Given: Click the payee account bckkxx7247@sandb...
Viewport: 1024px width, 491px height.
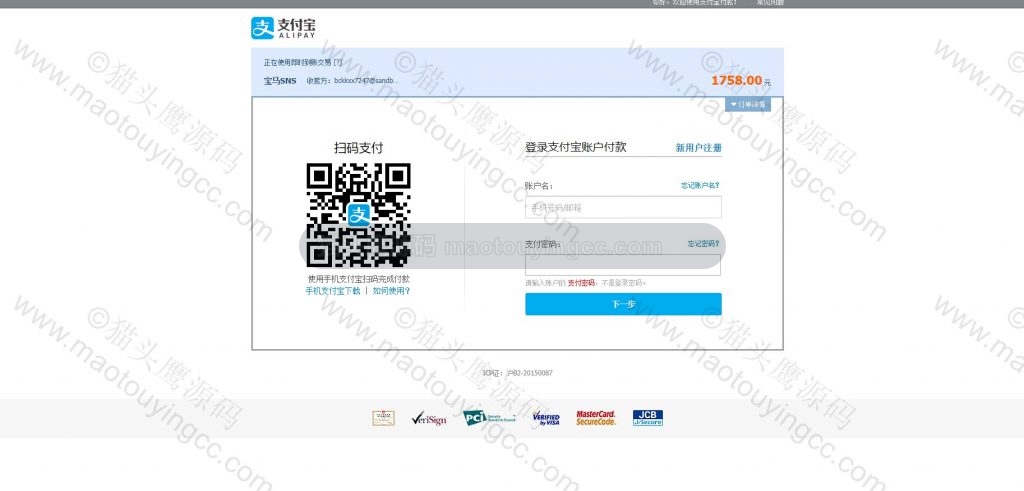Looking at the screenshot, I should pos(366,81).
